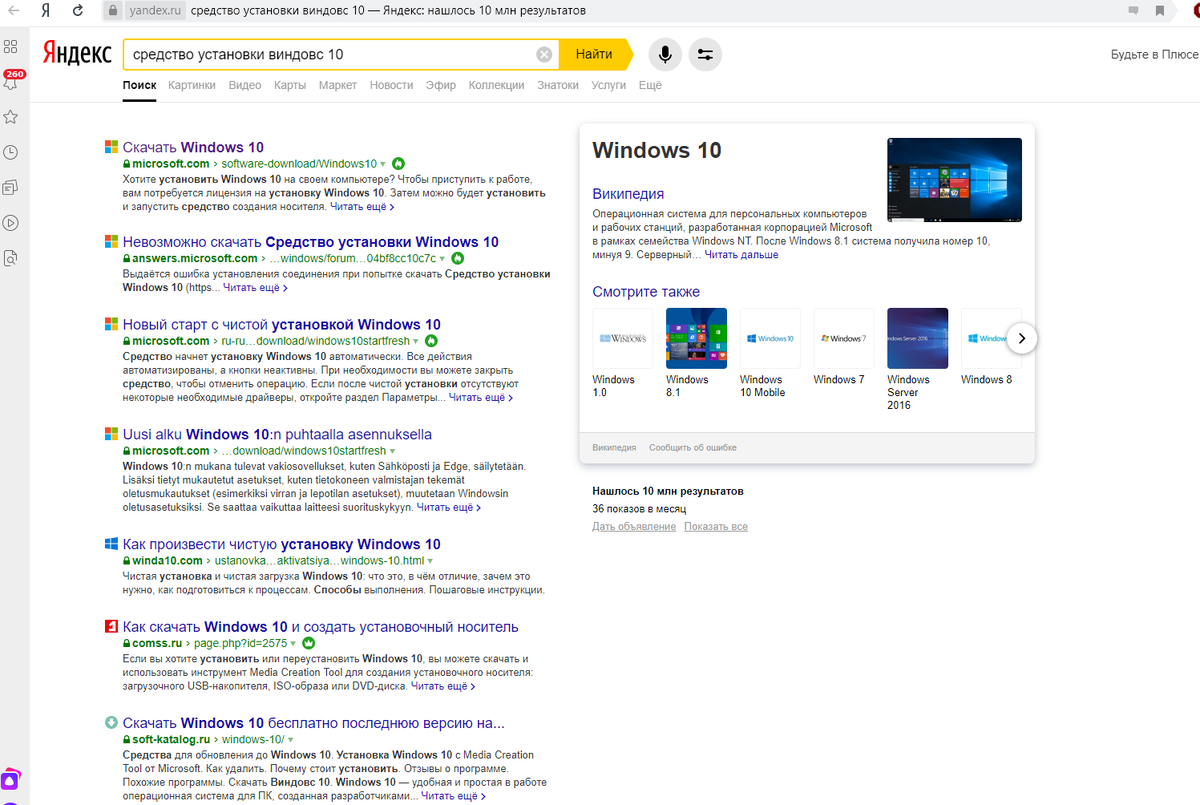Click the padlock site security icon
This screenshot has height=805, width=1200.
click(113, 11)
